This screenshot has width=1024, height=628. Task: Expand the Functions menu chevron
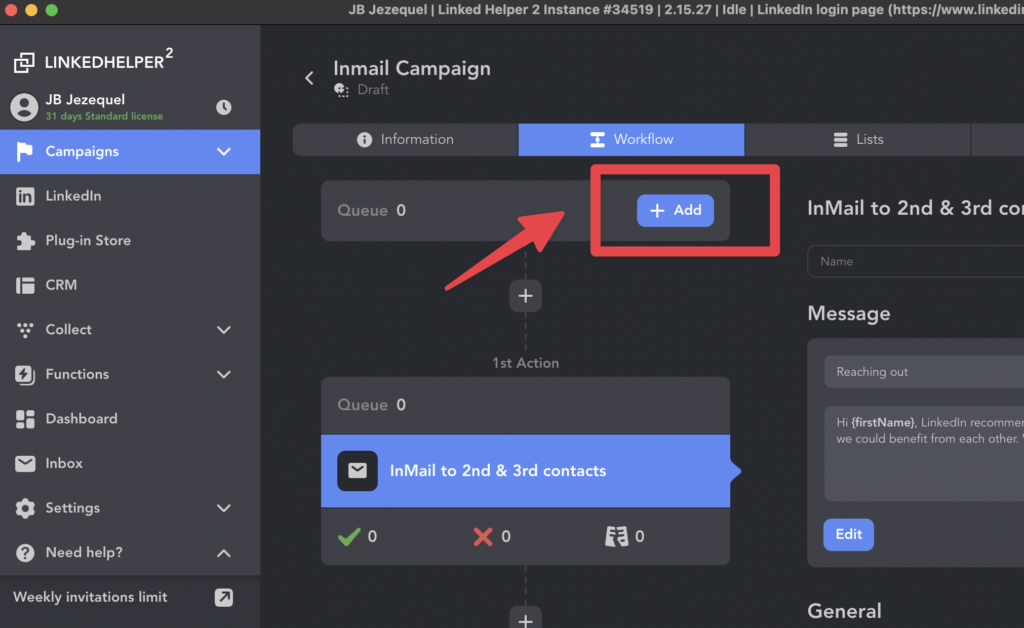pos(224,375)
